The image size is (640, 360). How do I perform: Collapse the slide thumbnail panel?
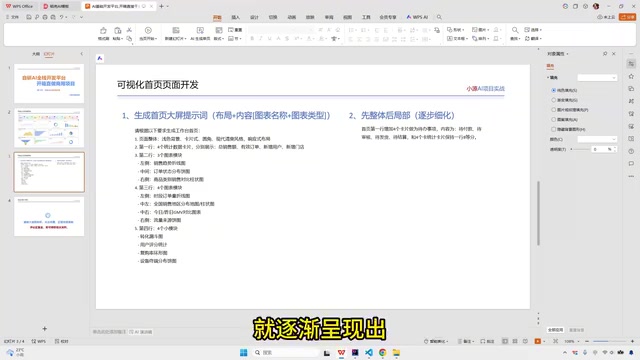click(x=81, y=53)
